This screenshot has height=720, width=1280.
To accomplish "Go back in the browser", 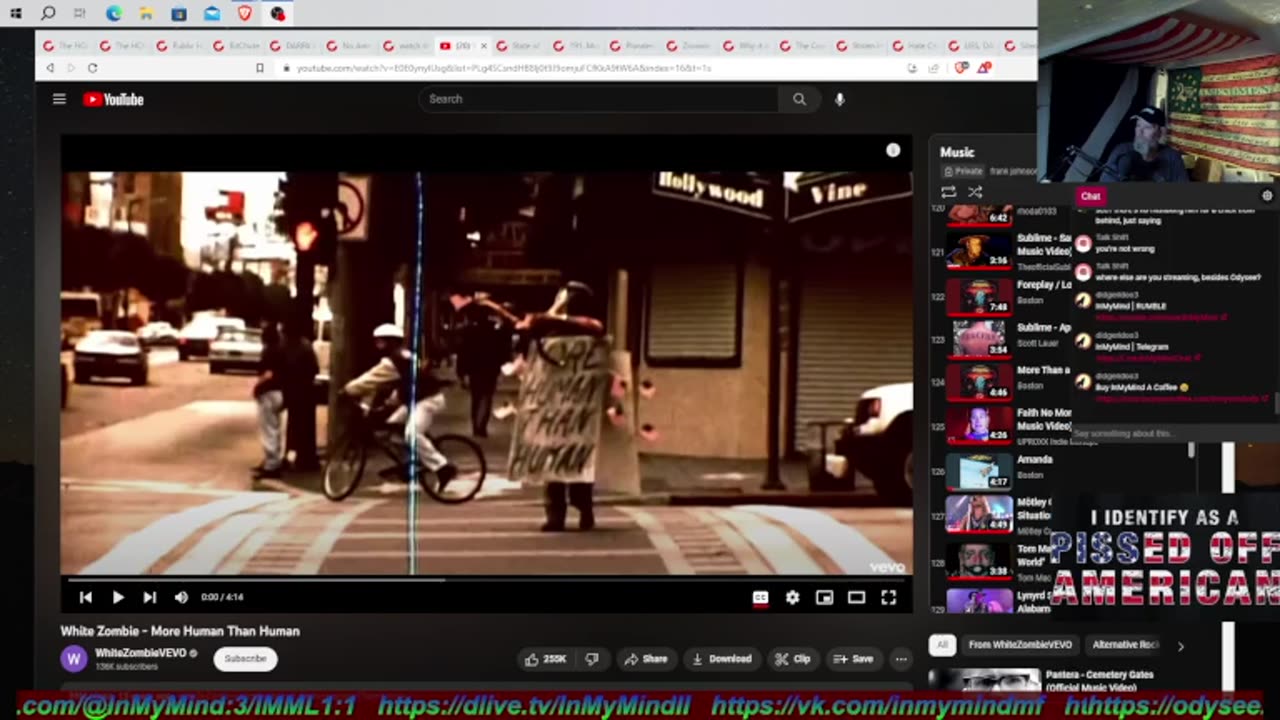I will coord(50,68).
